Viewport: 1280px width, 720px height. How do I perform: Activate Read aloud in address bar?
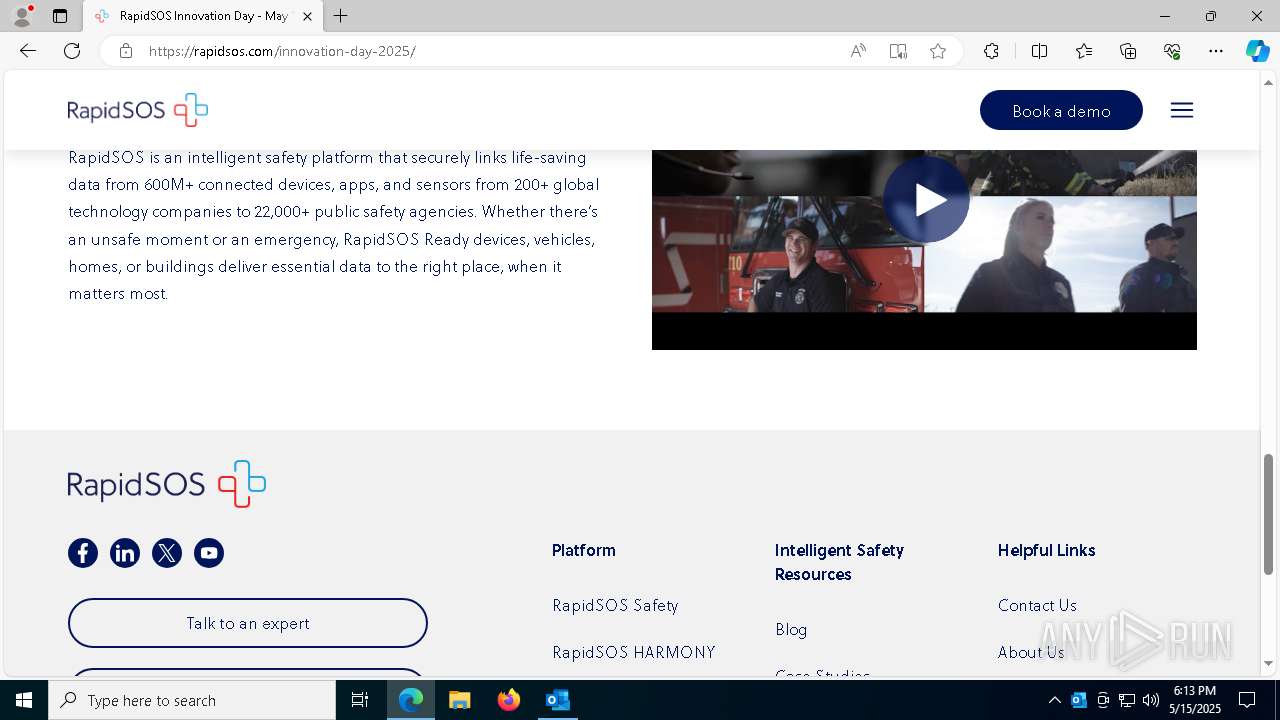point(858,51)
